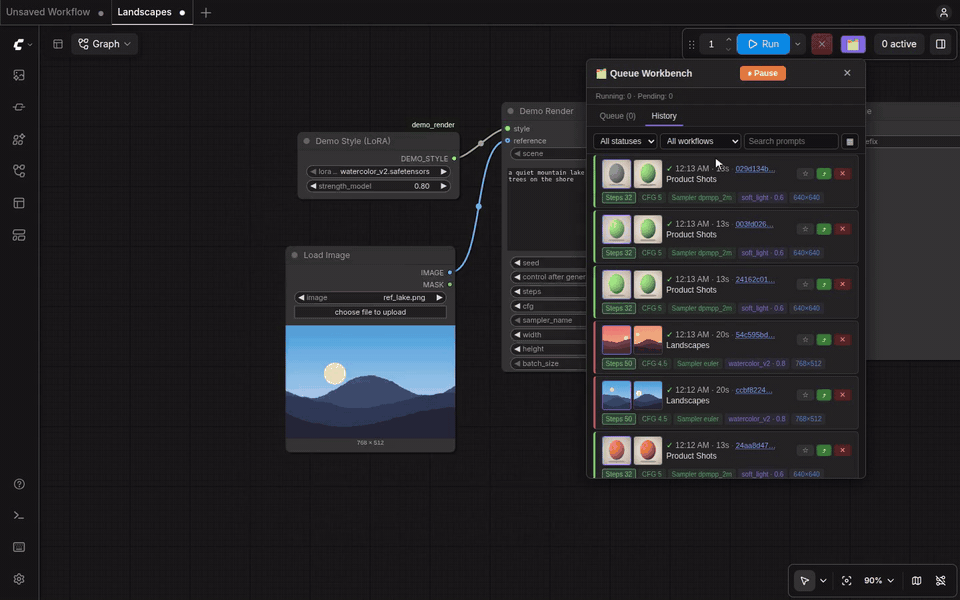Reload the 54c595bd Landscapes entry with green arrow
This screenshot has width=960, height=600.
pyautogui.click(x=824, y=340)
